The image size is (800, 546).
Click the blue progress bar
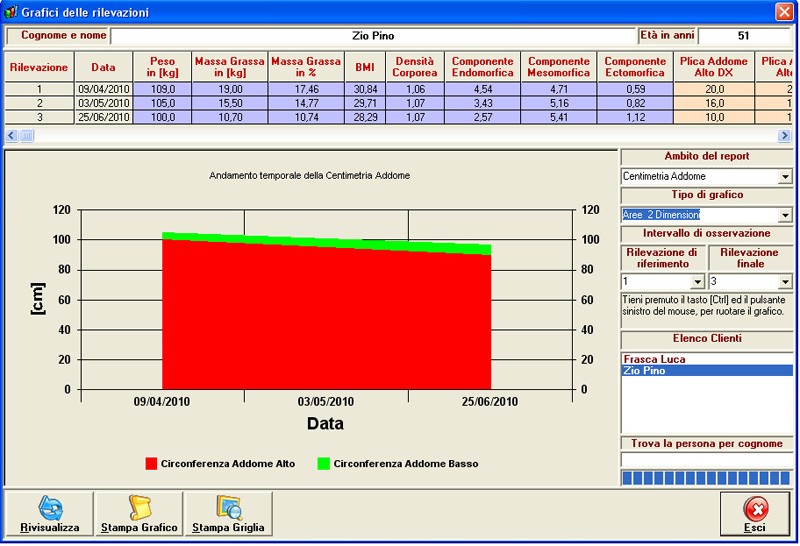tap(707, 478)
